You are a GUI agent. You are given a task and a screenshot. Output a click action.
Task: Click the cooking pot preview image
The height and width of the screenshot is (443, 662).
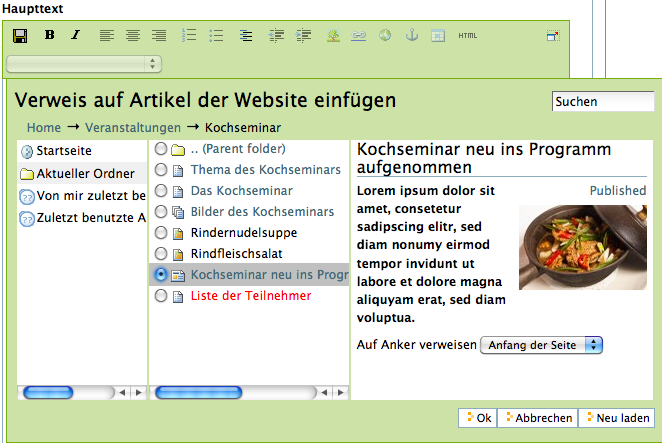tap(583, 247)
